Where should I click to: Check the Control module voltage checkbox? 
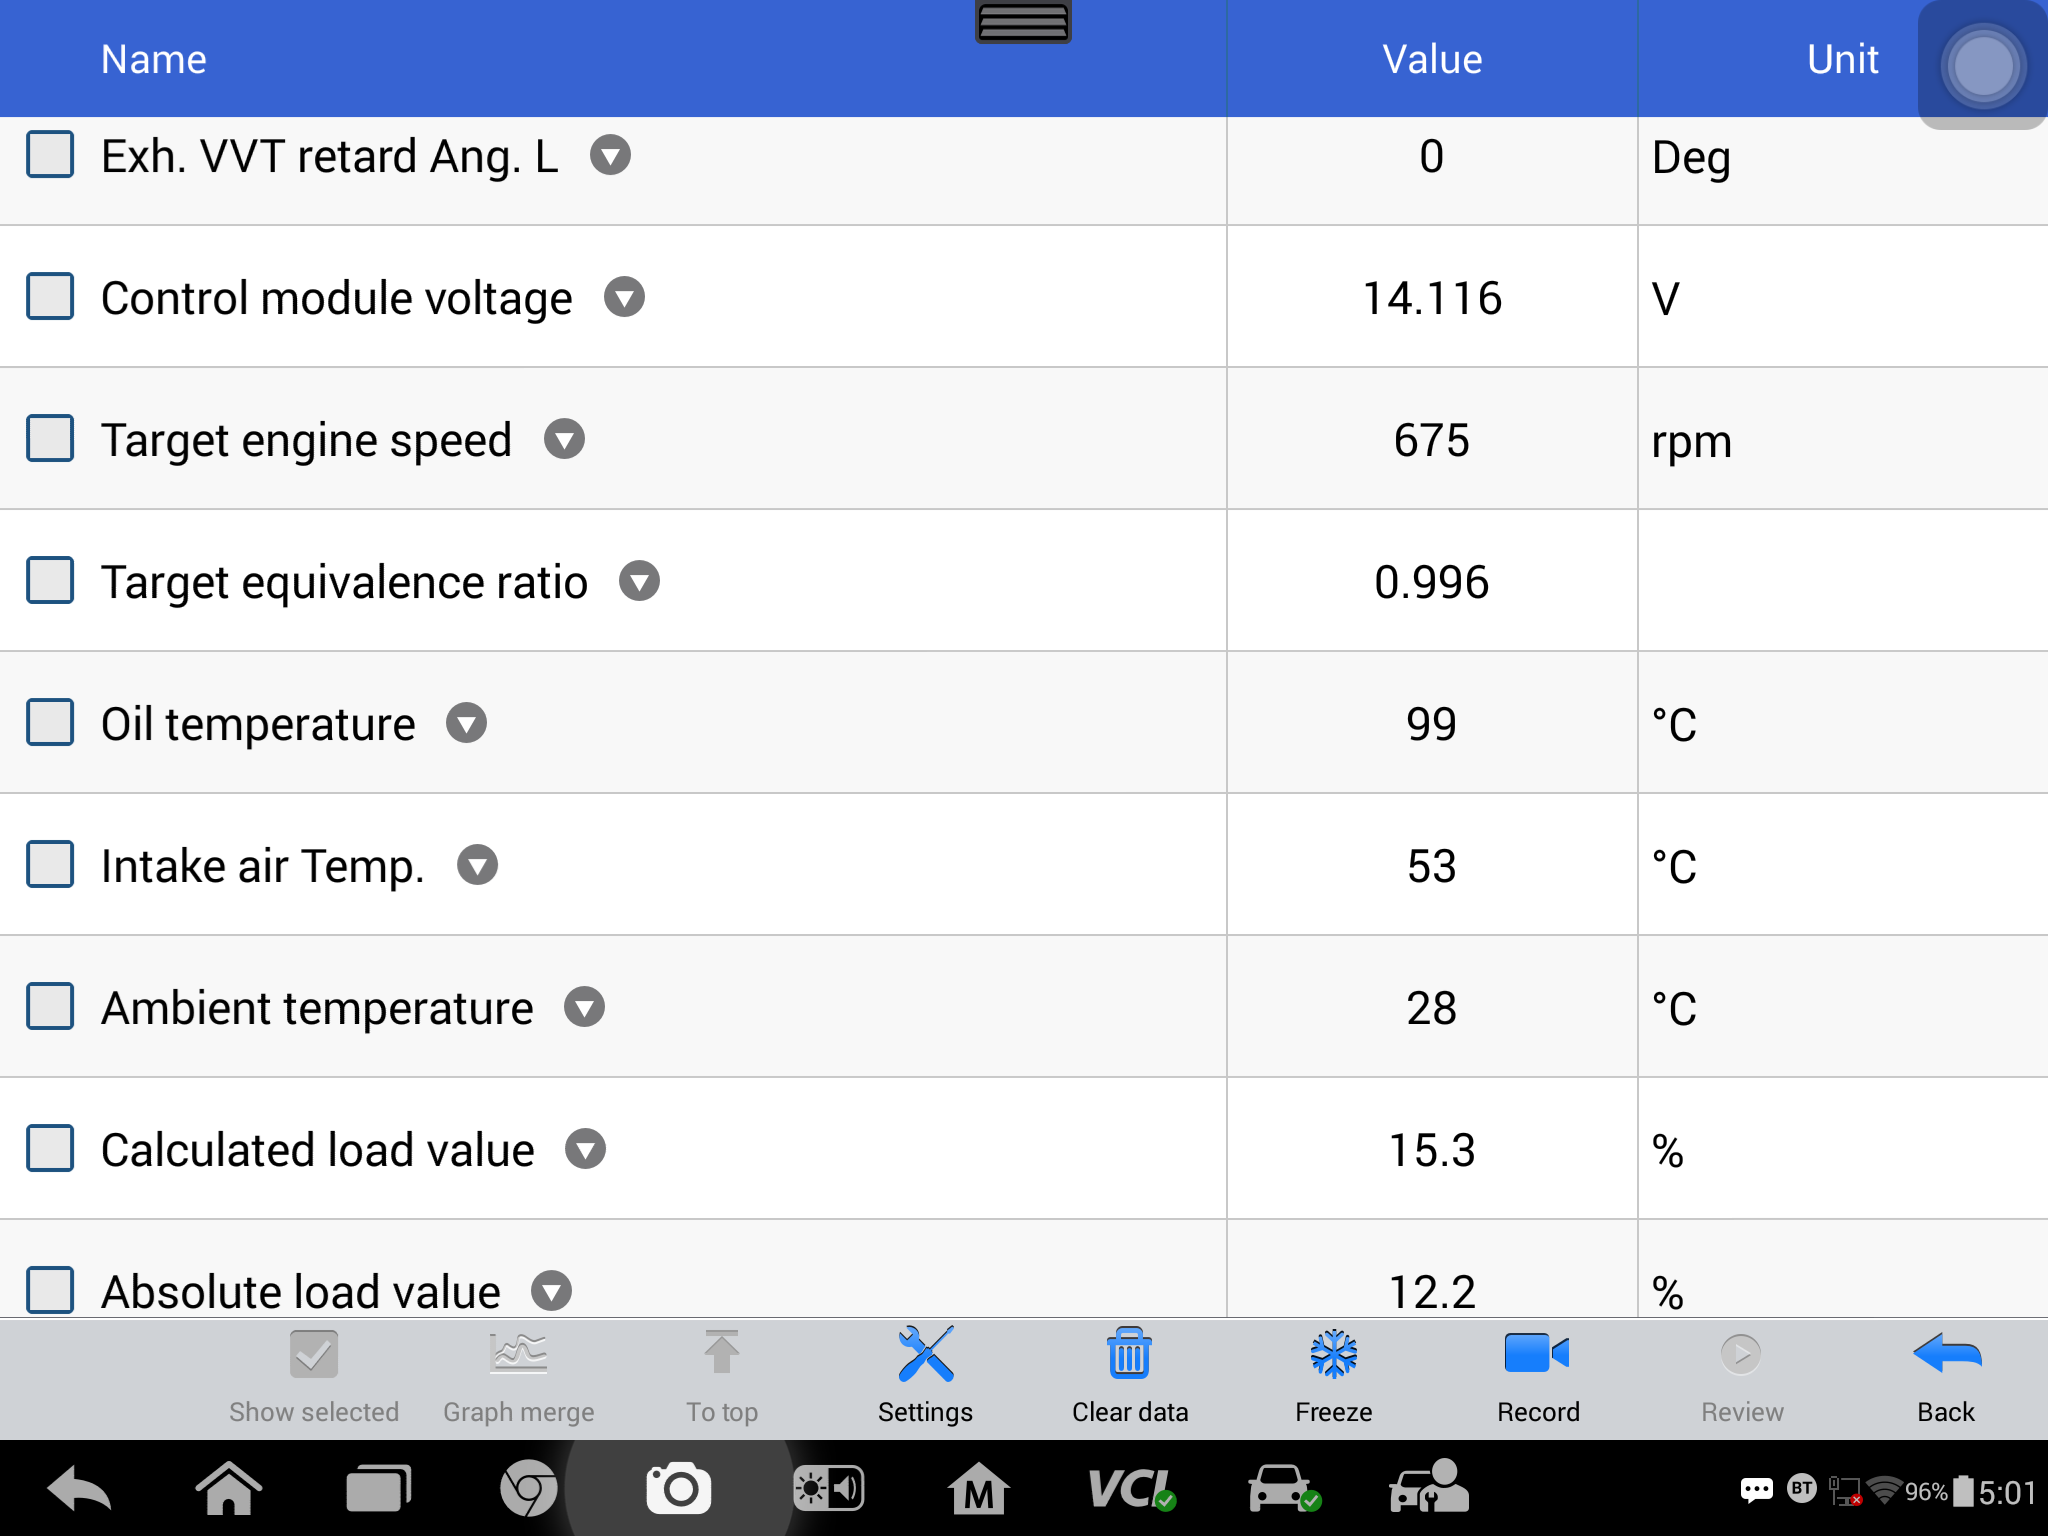click(50, 297)
